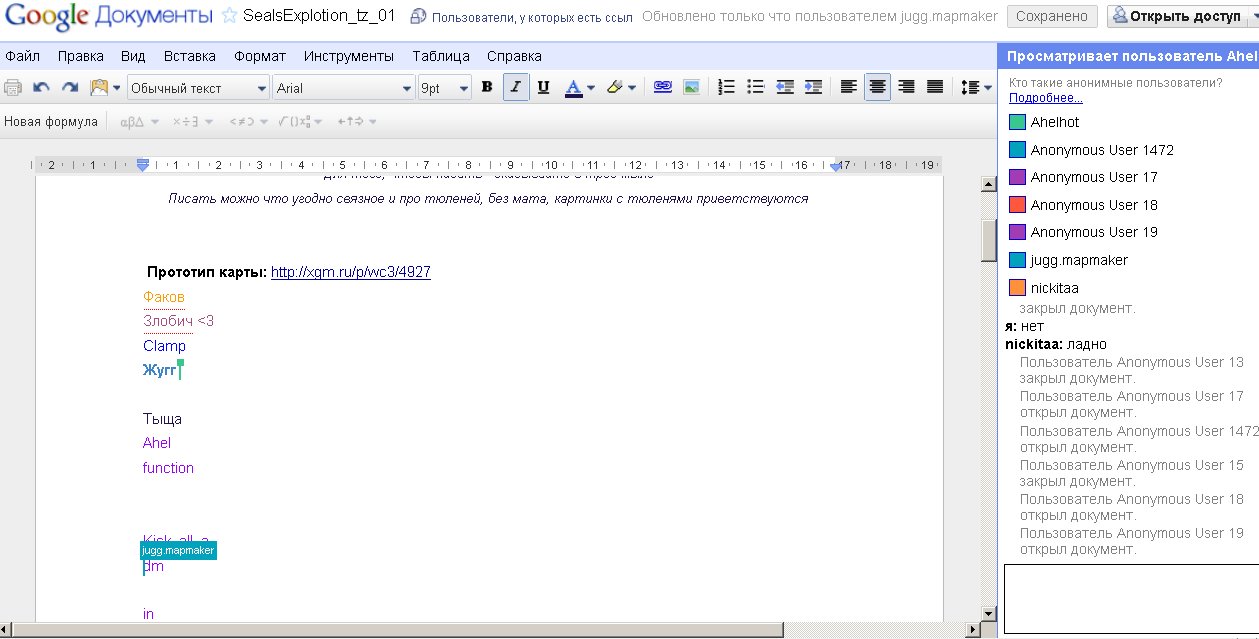This screenshot has width=1259, height=639.
Task: Open the xgm.ru prototype map link
Action: 351,272
